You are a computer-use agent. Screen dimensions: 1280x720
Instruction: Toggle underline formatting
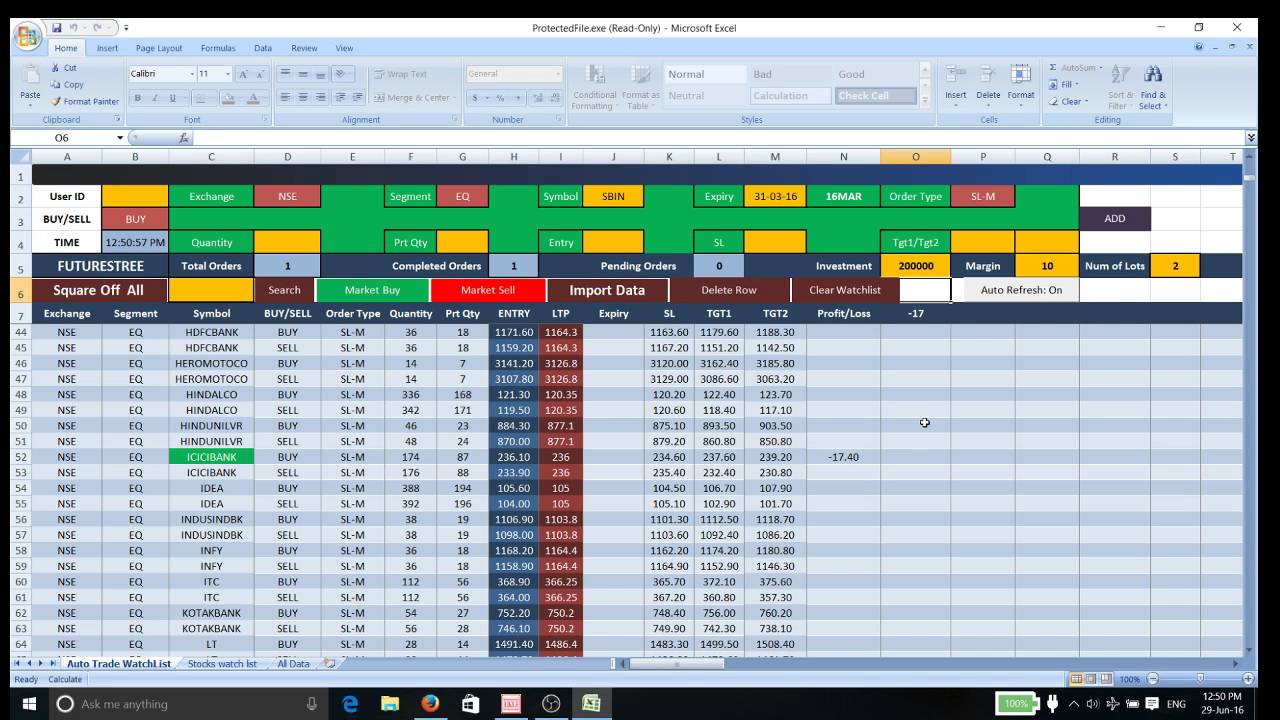(172, 98)
